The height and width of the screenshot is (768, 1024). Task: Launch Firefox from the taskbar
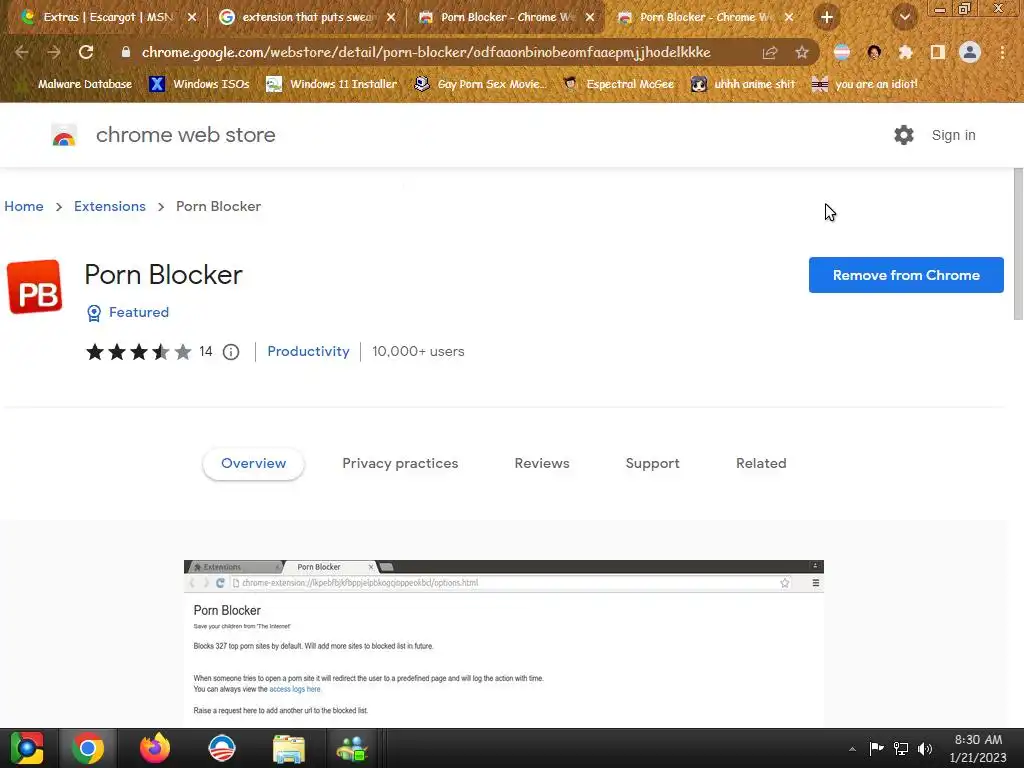155,748
